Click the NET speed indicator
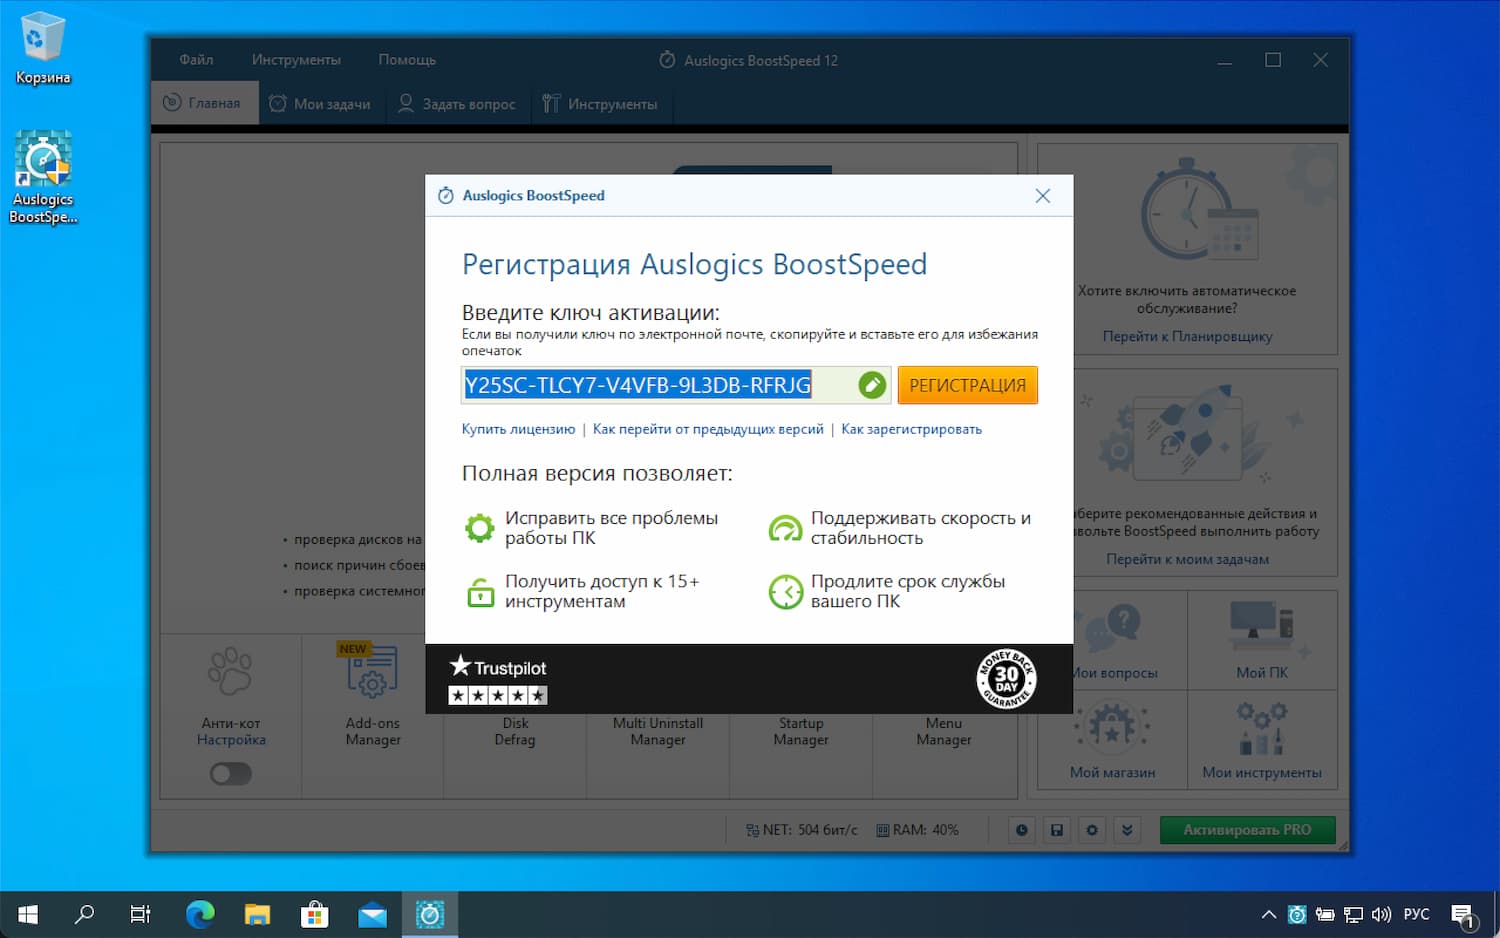This screenshot has width=1500, height=938. tap(801, 830)
